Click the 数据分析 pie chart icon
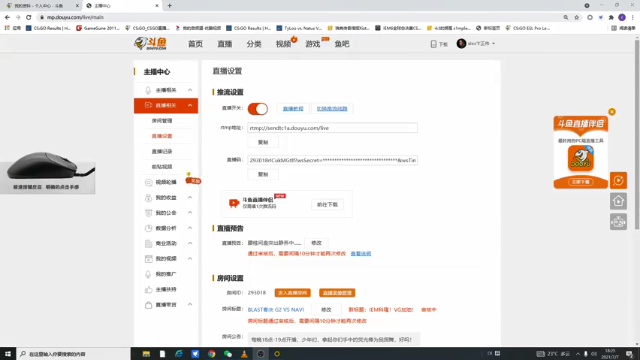640x360 pixels. (148, 228)
